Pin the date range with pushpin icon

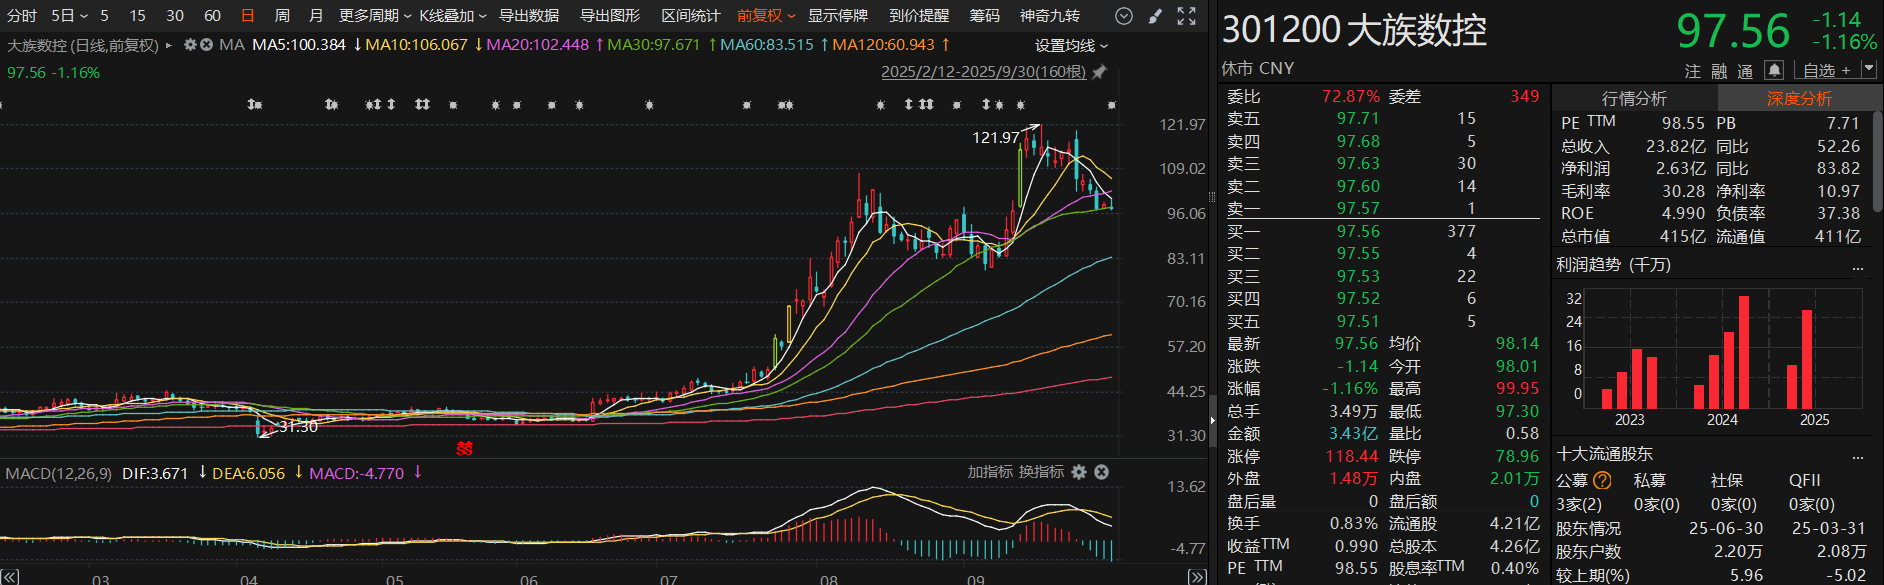pyautogui.click(x=1099, y=72)
